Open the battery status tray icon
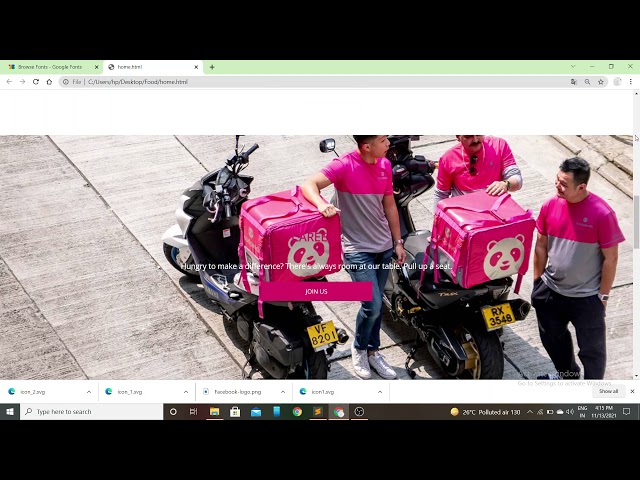This screenshot has width=640, height=480. click(550, 412)
